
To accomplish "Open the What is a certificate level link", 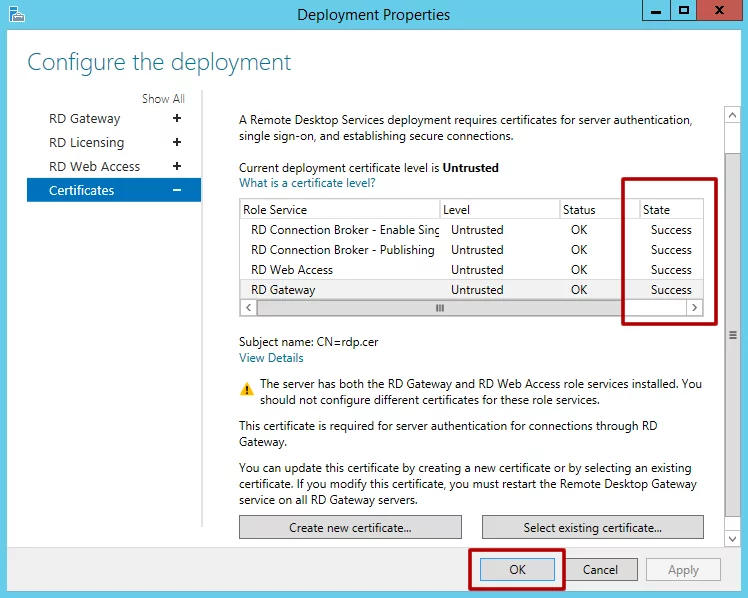I will point(307,183).
